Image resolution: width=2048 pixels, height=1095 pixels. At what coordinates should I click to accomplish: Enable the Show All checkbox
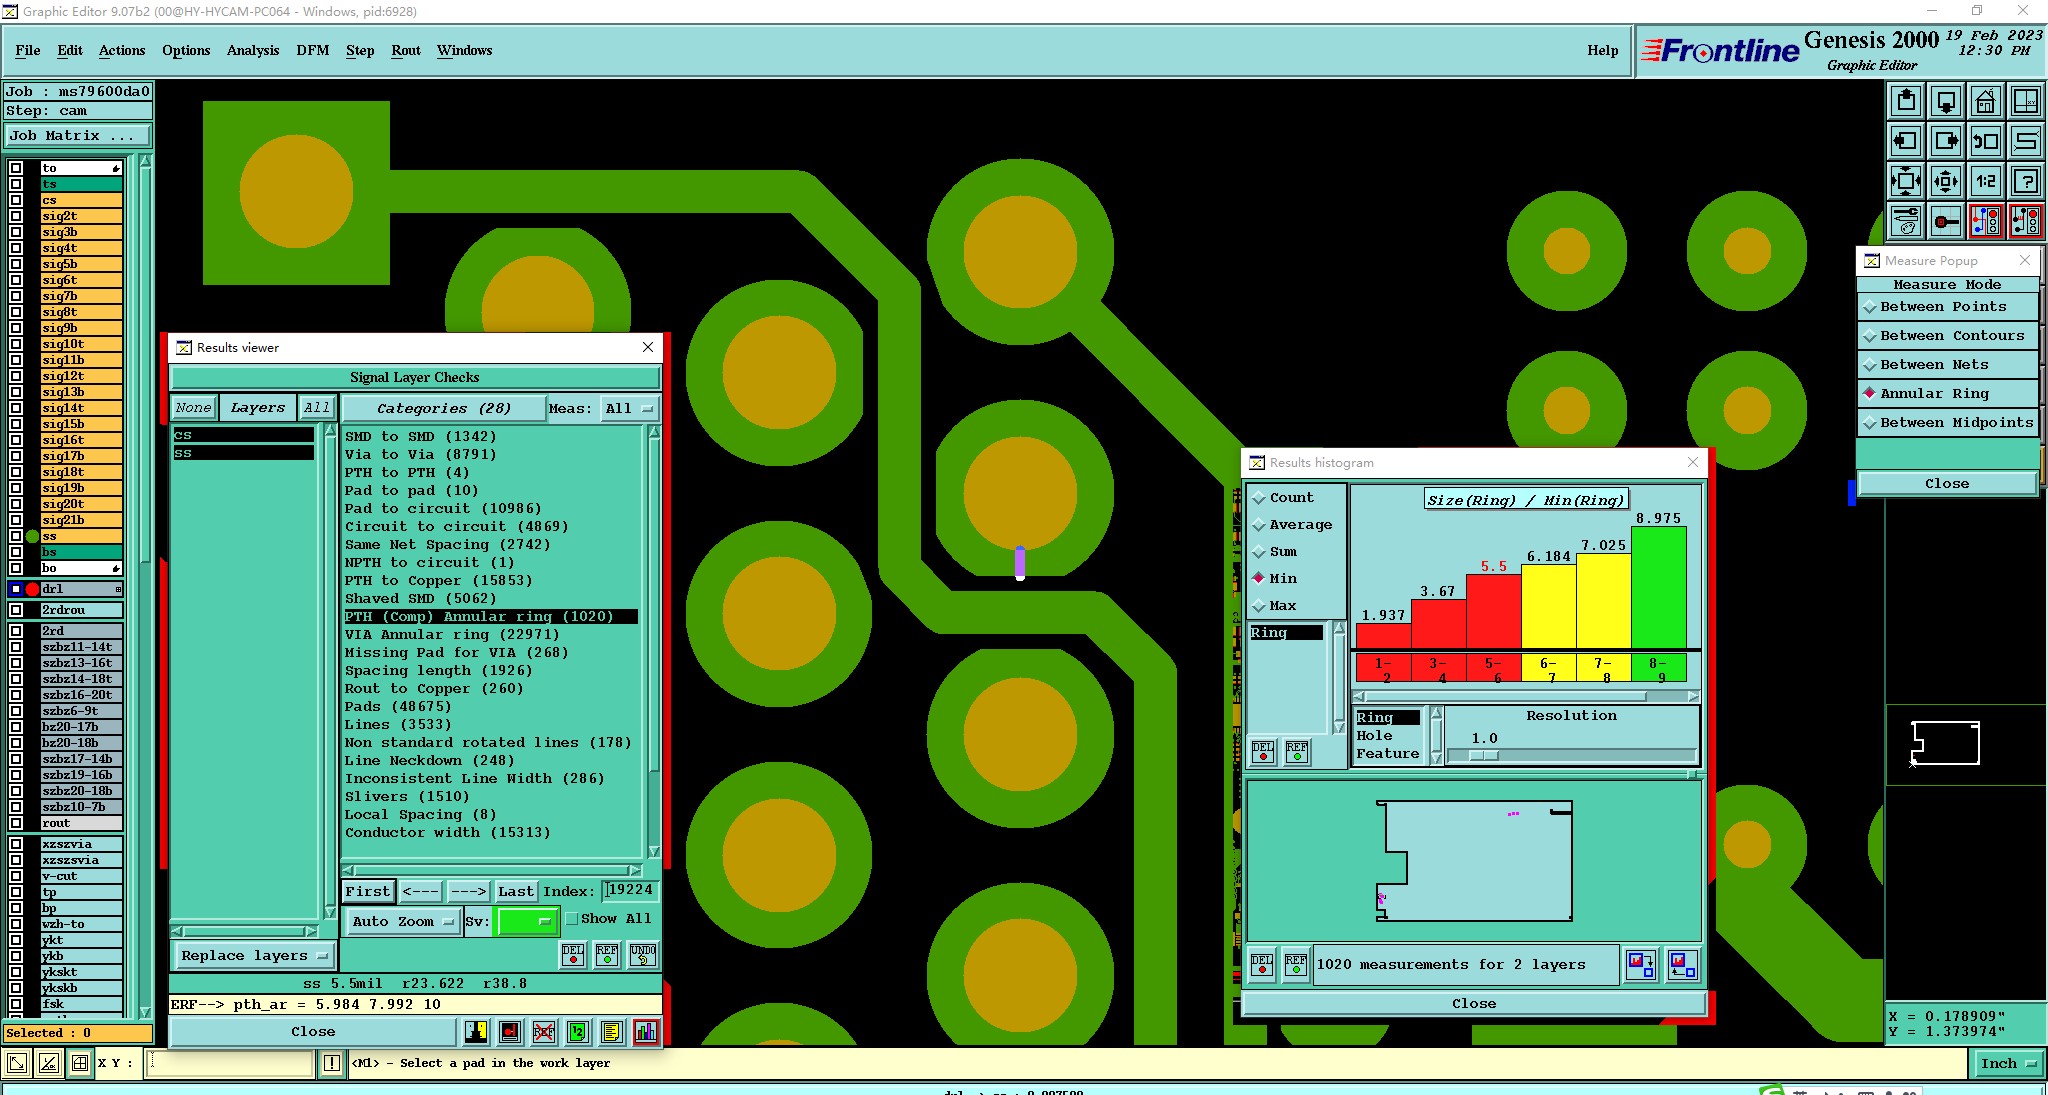pos(572,919)
